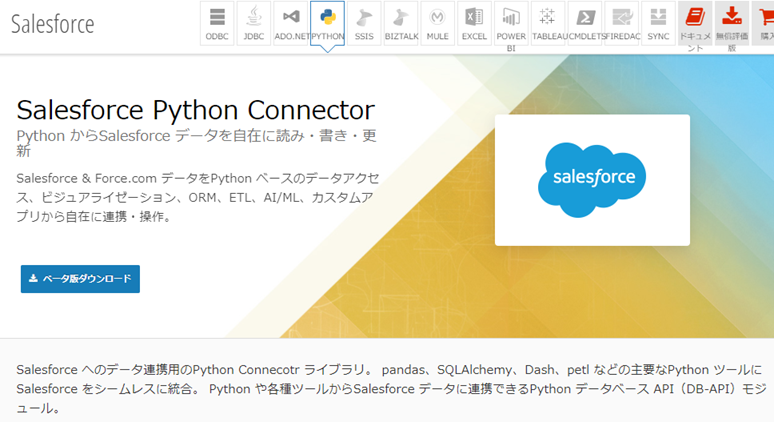Click the ベータ版ダウンロード button

tap(80, 279)
